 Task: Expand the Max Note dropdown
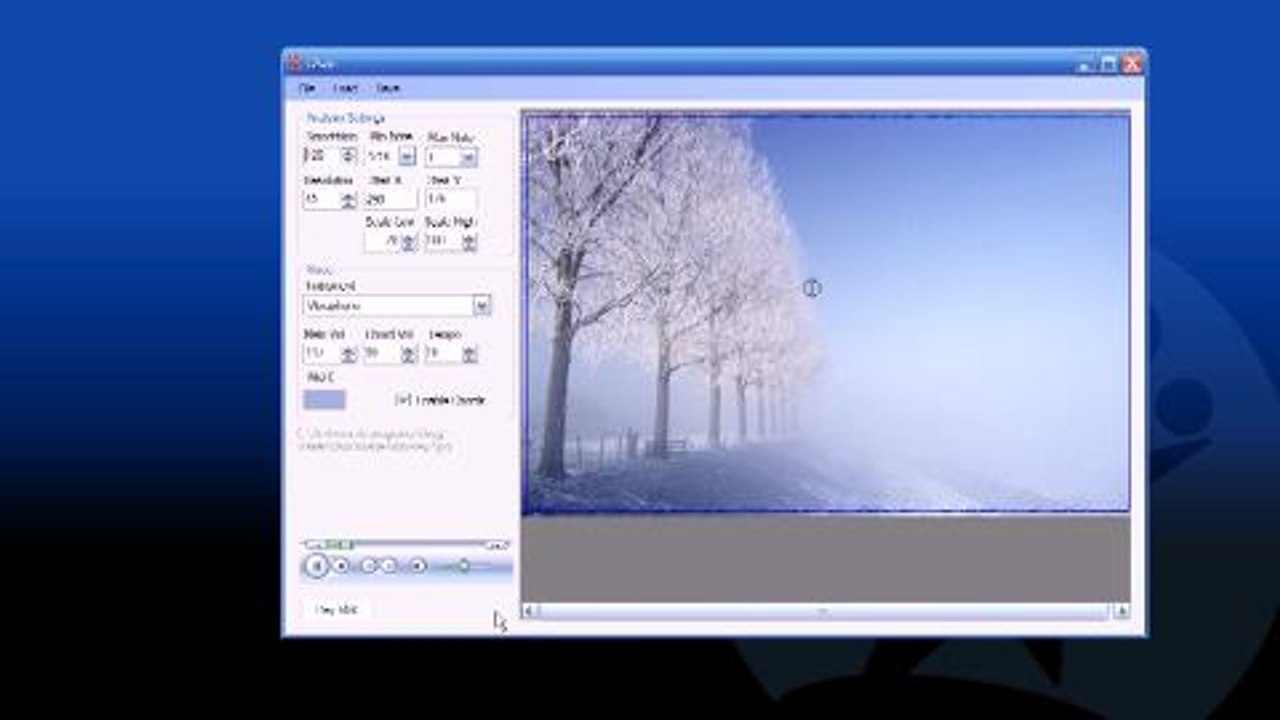468,157
